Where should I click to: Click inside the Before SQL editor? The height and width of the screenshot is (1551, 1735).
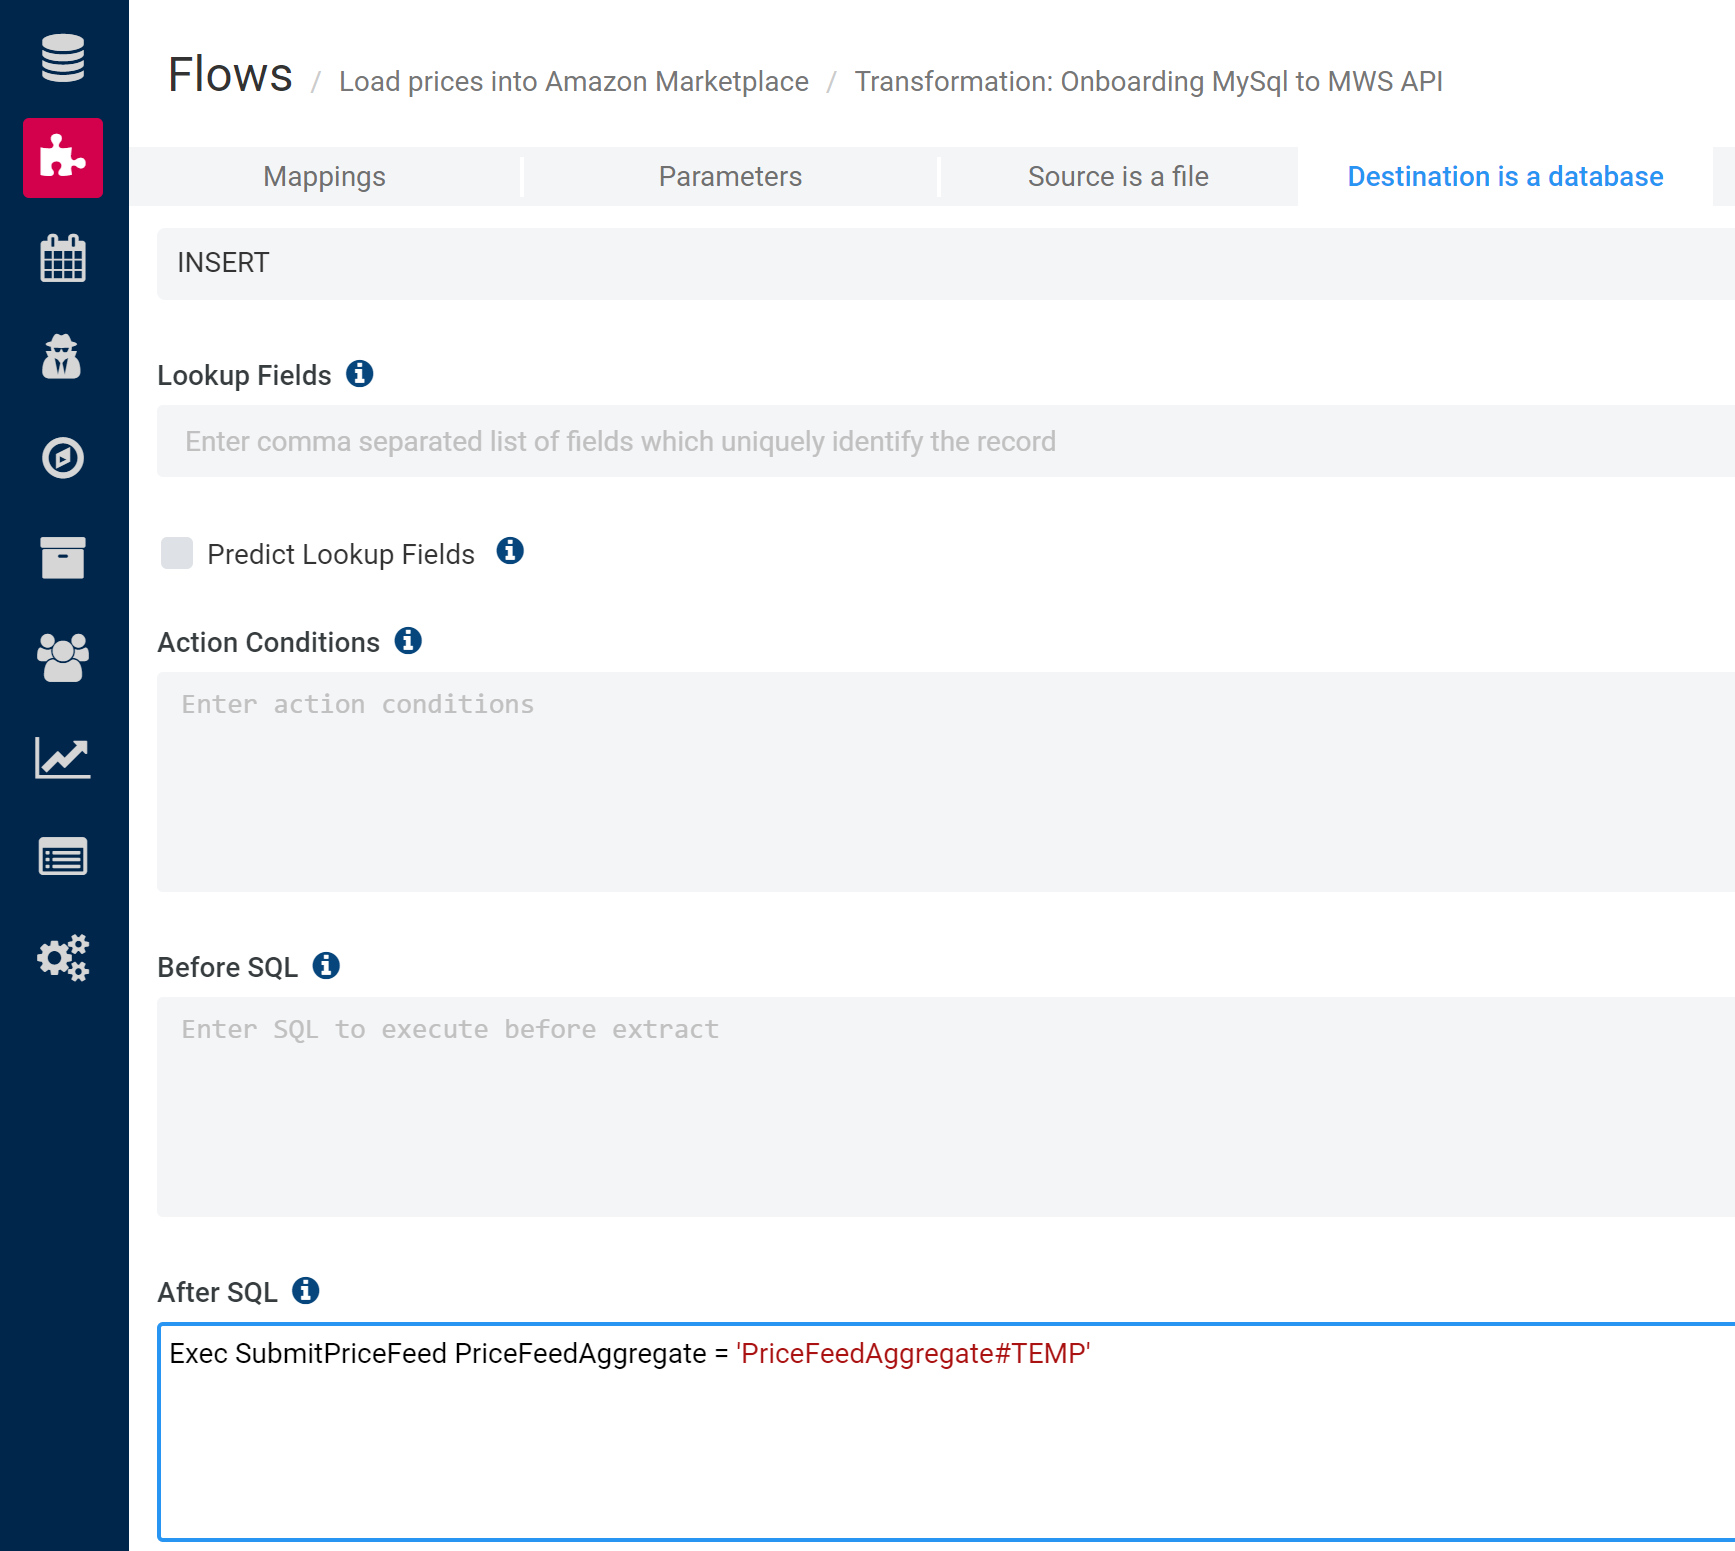[945, 1106]
